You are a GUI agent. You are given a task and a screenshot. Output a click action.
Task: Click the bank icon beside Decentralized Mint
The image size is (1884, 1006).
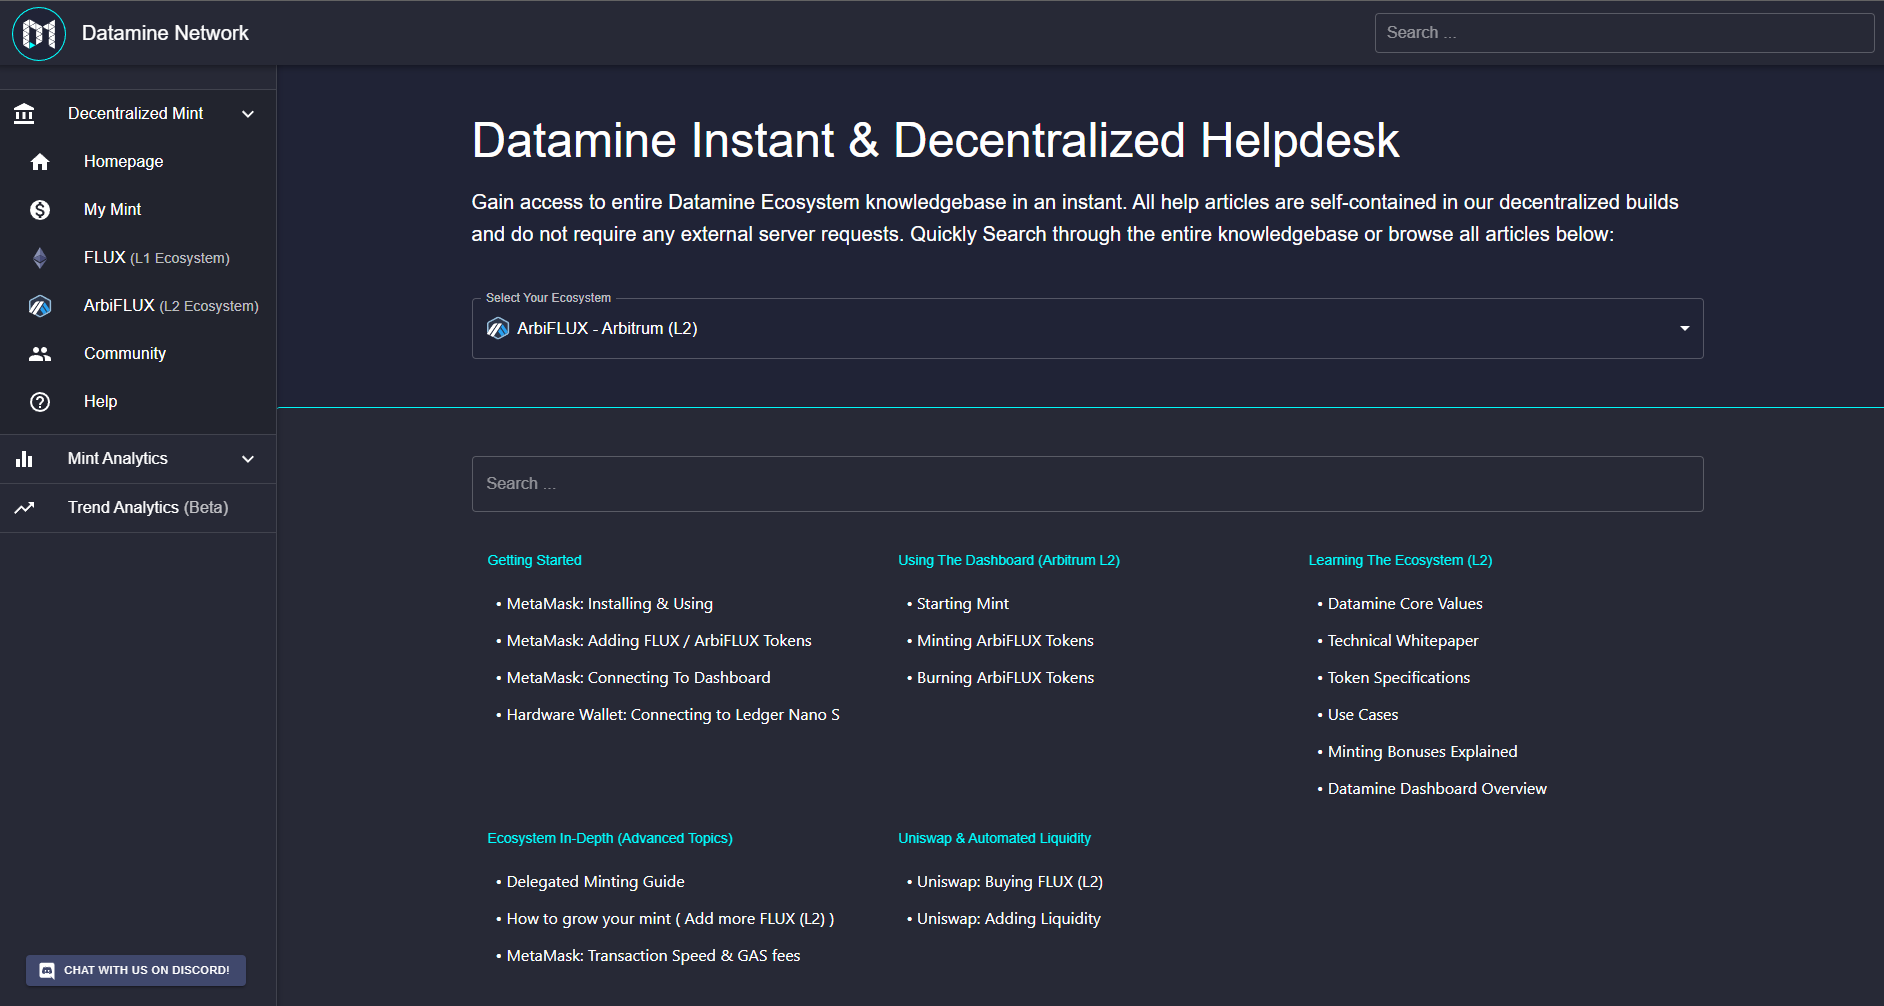tap(24, 114)
